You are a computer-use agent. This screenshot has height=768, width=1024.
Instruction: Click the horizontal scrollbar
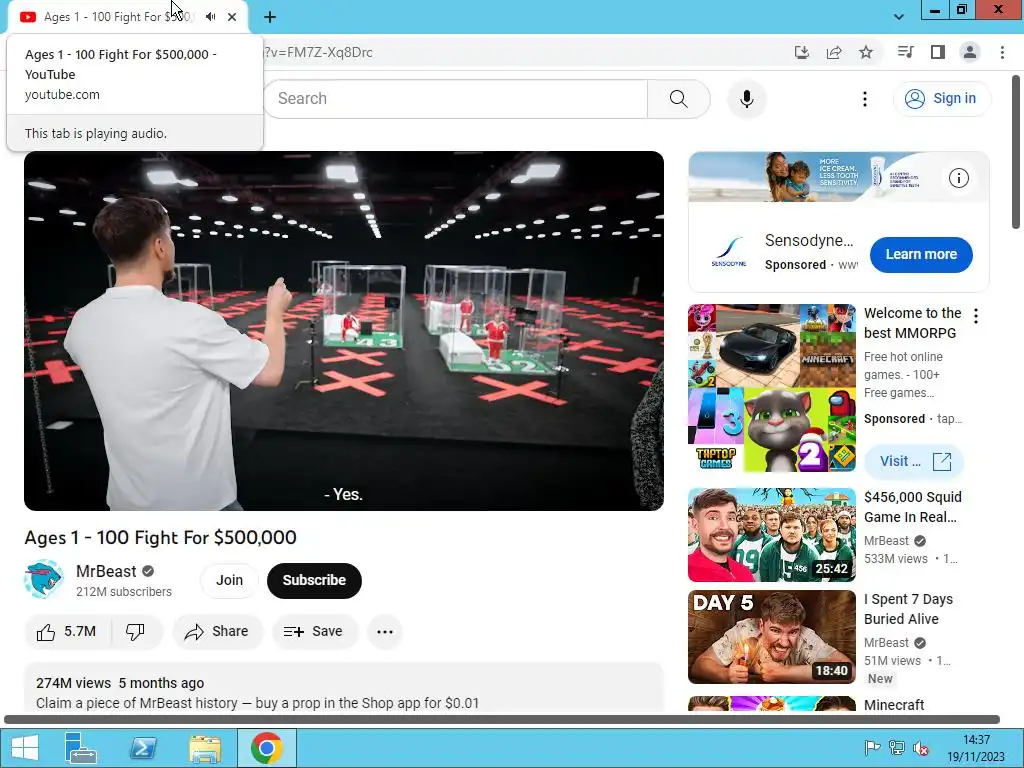502,720
